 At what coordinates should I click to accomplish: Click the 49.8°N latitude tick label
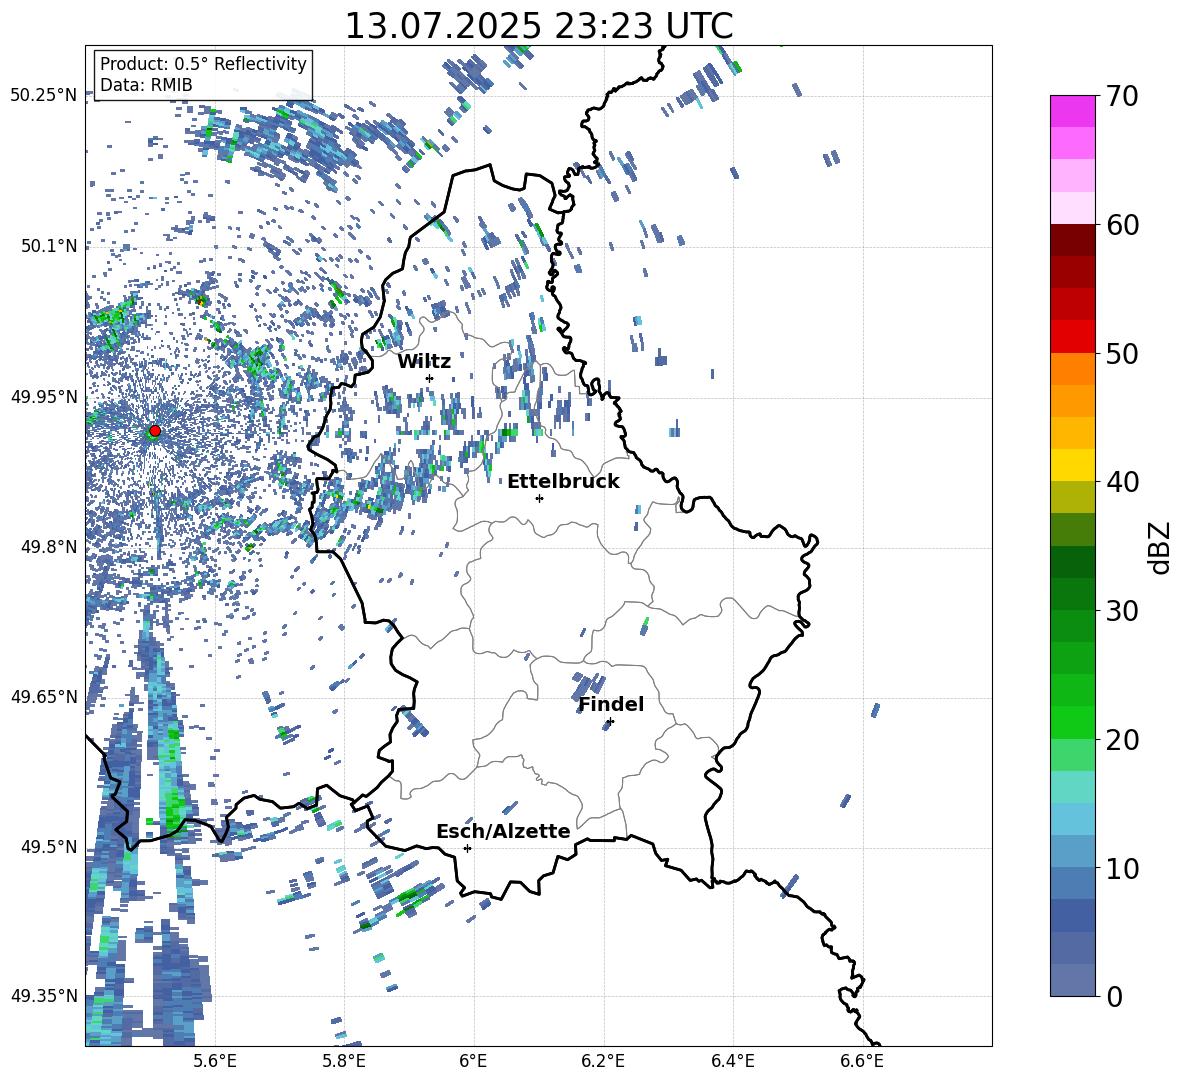coord(51,547)
